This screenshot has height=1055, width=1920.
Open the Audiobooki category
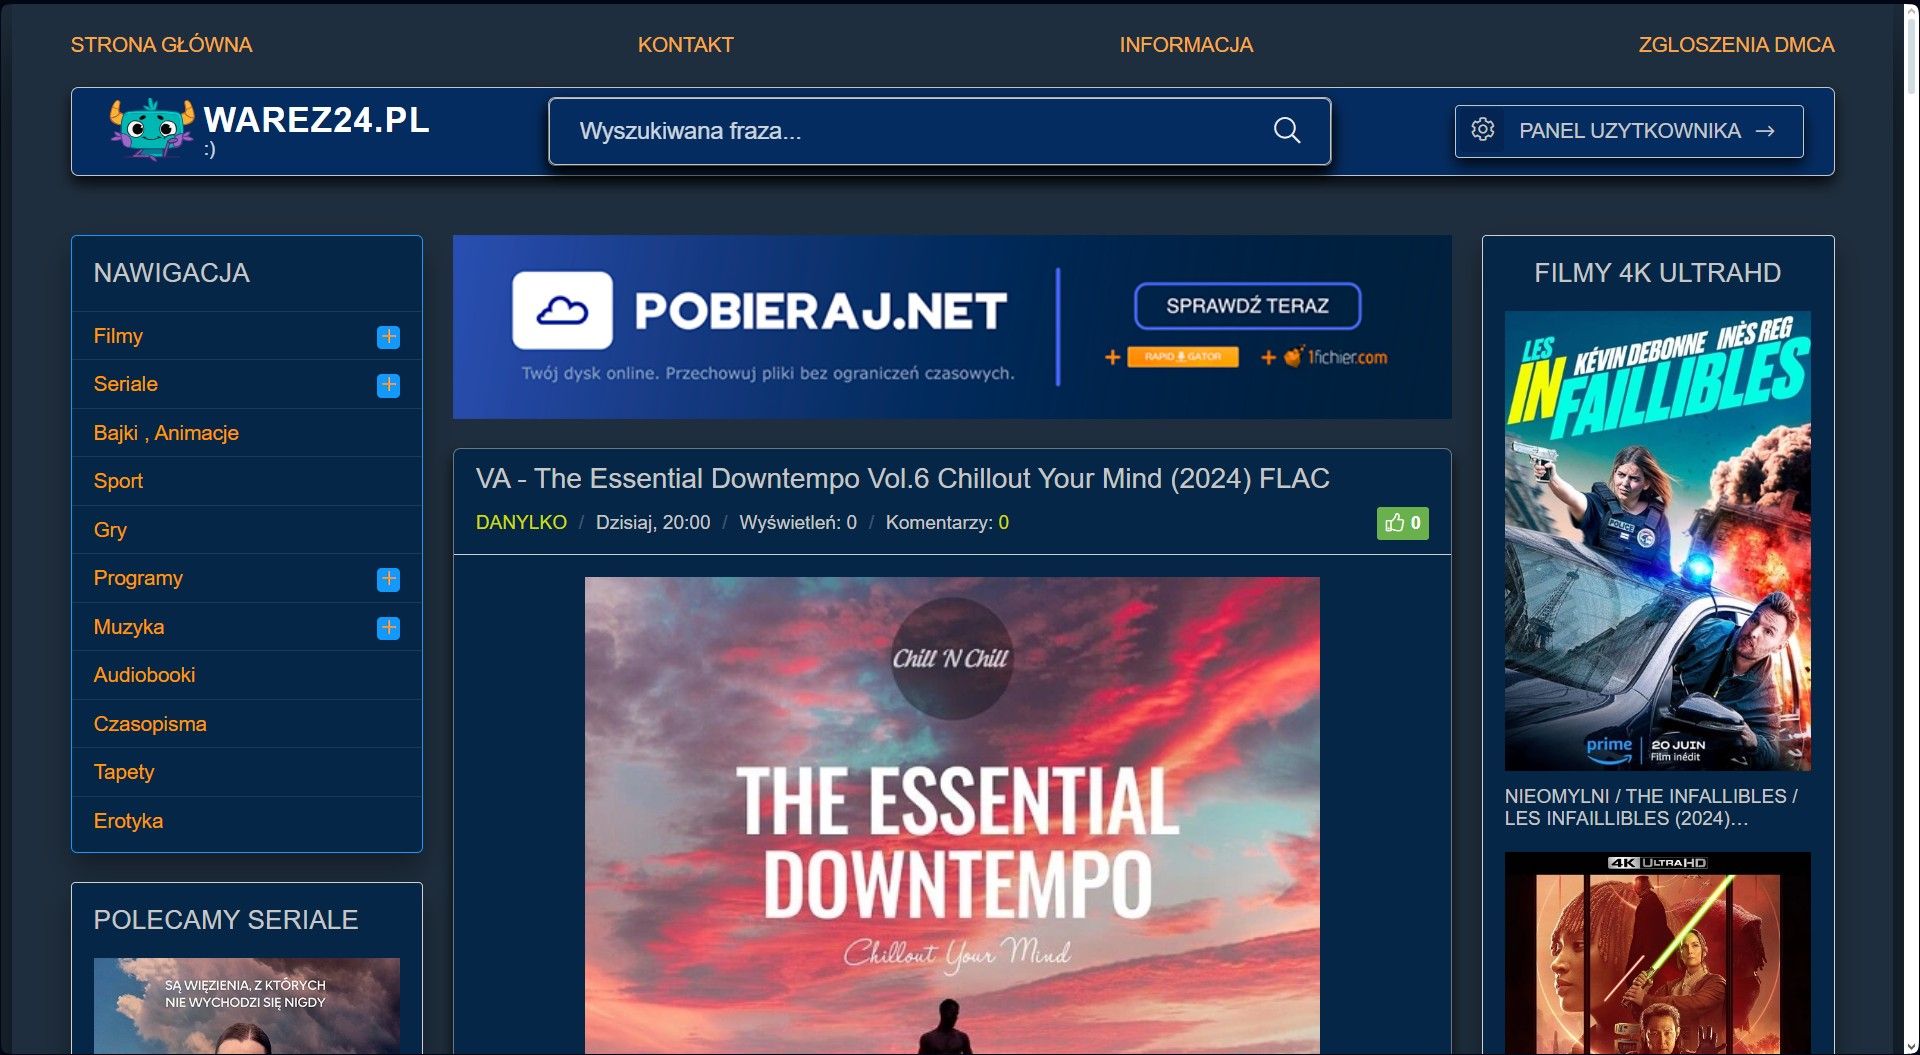[x=144, y=675]
